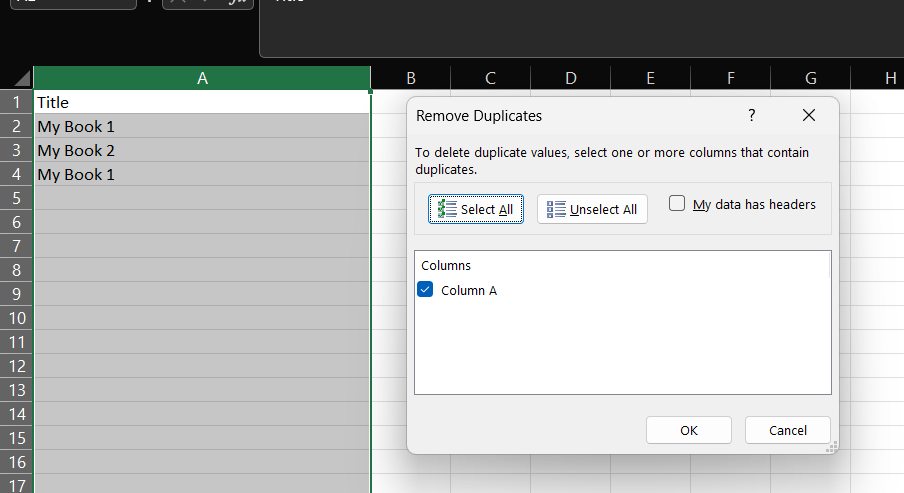Image resolution: width=904 pixels, height=493 pixels.
Task: Confirm duplicate removal with OK
Action: pyautogui.click(x=688, y=430)
